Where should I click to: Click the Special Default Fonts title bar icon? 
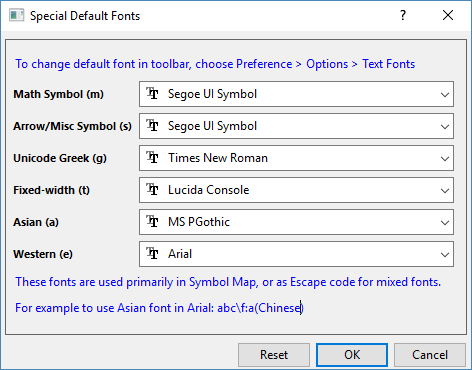pyautogui.click(x=16, y=15)
